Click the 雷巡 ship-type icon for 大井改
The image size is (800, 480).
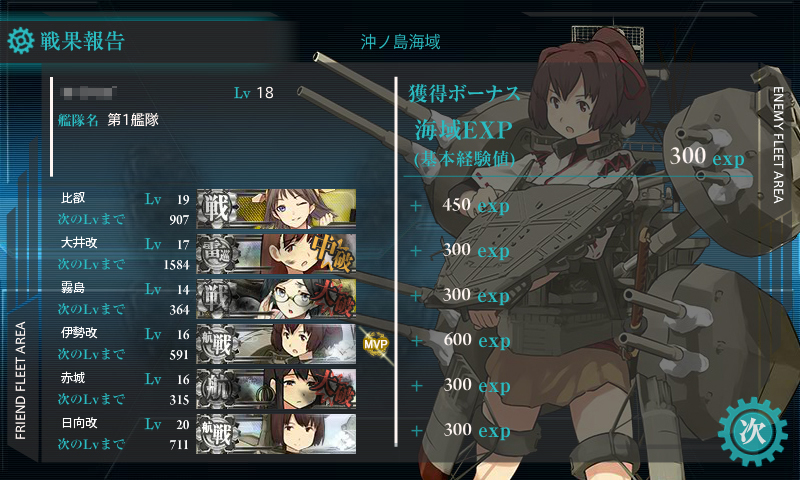coord(218,254)
